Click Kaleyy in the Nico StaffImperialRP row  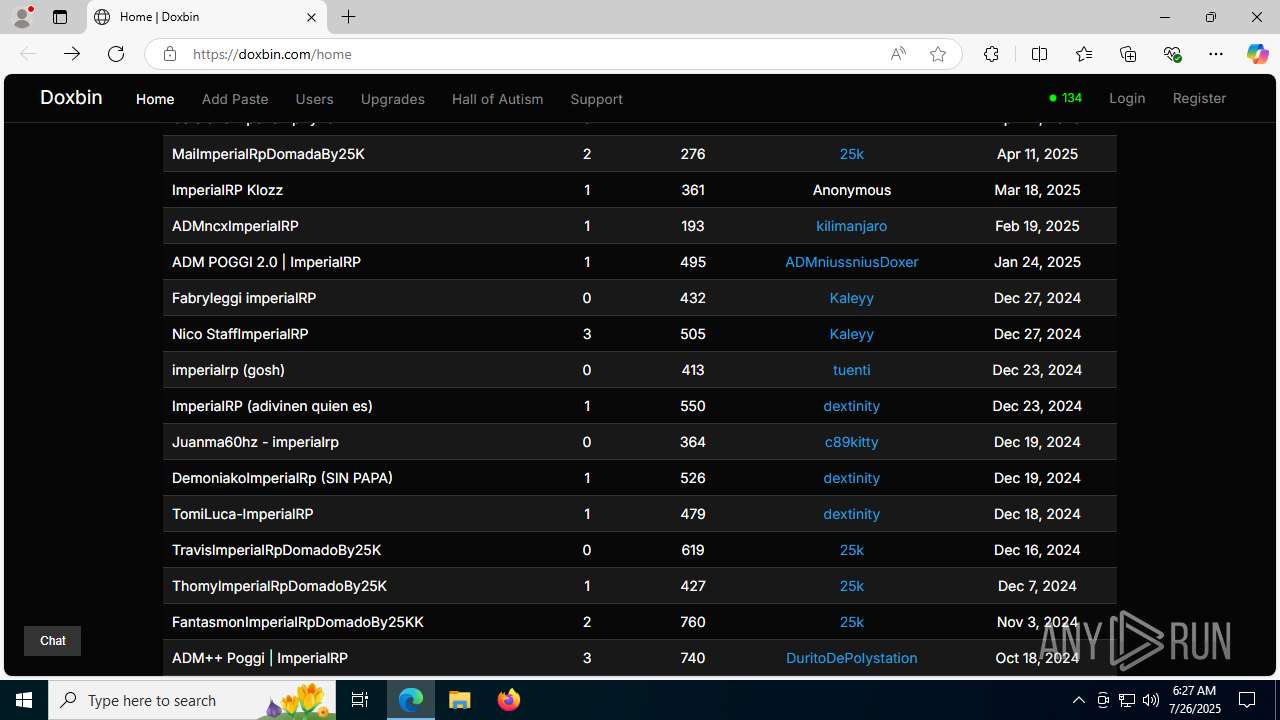[851, 334]
